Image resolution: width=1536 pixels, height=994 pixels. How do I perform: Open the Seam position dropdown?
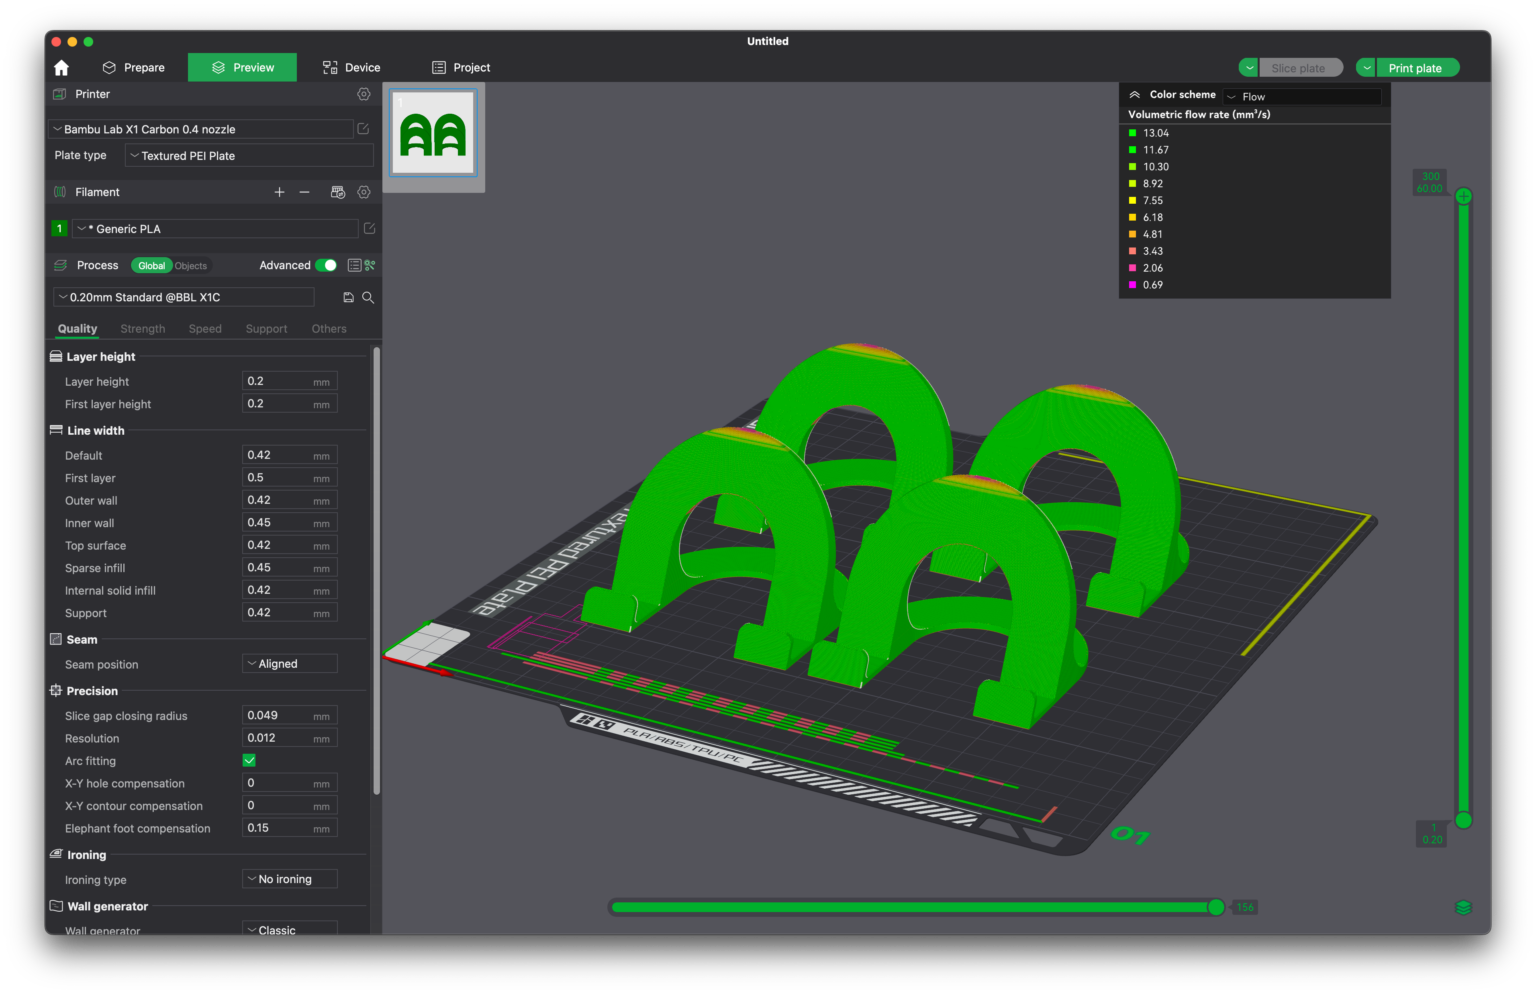289,663
